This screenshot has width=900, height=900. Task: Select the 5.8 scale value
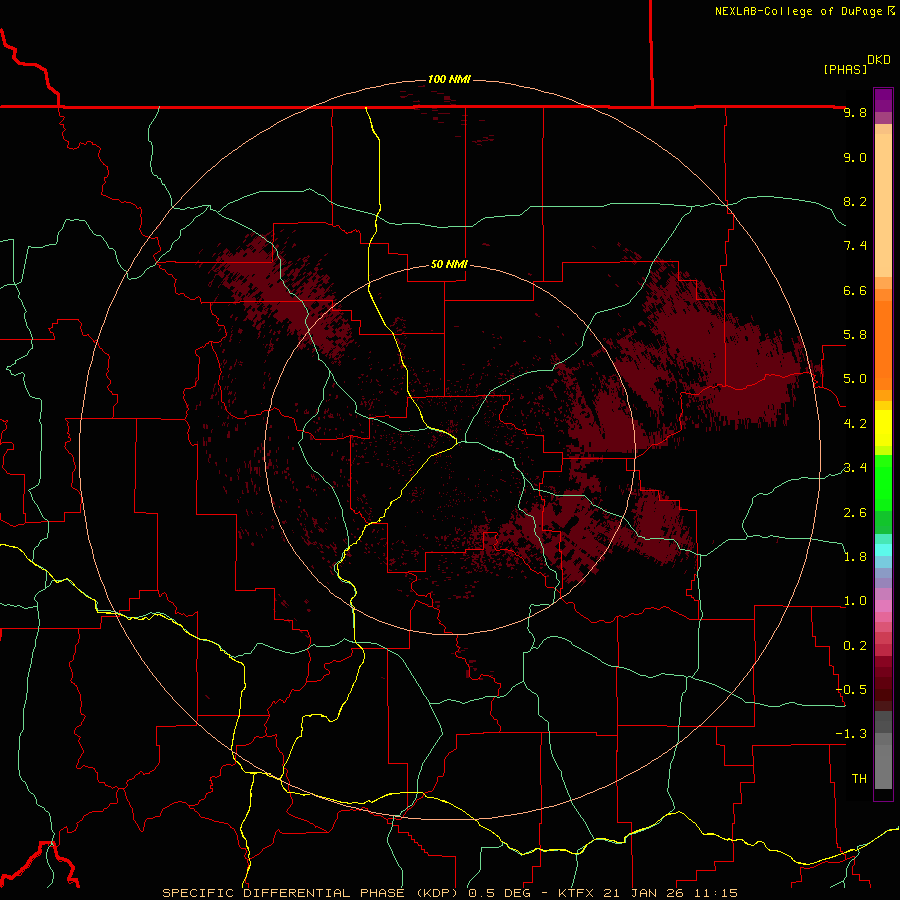click(x=855, y=335)
